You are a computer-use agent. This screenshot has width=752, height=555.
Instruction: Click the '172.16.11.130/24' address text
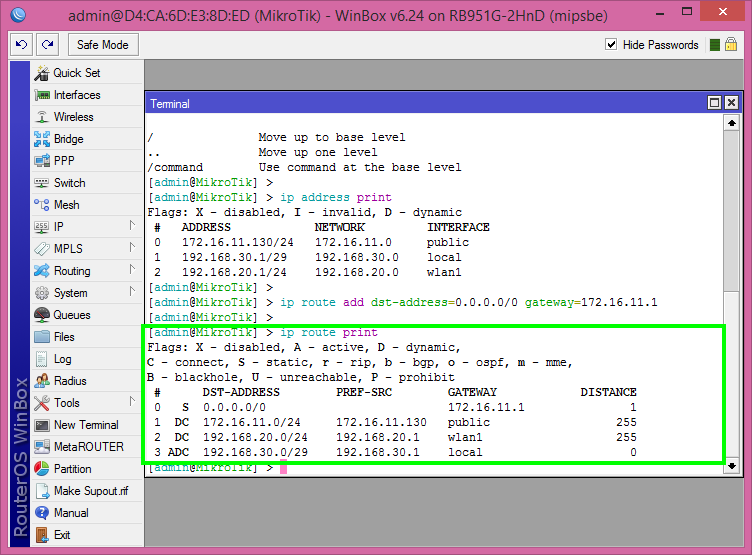[238, 242]
